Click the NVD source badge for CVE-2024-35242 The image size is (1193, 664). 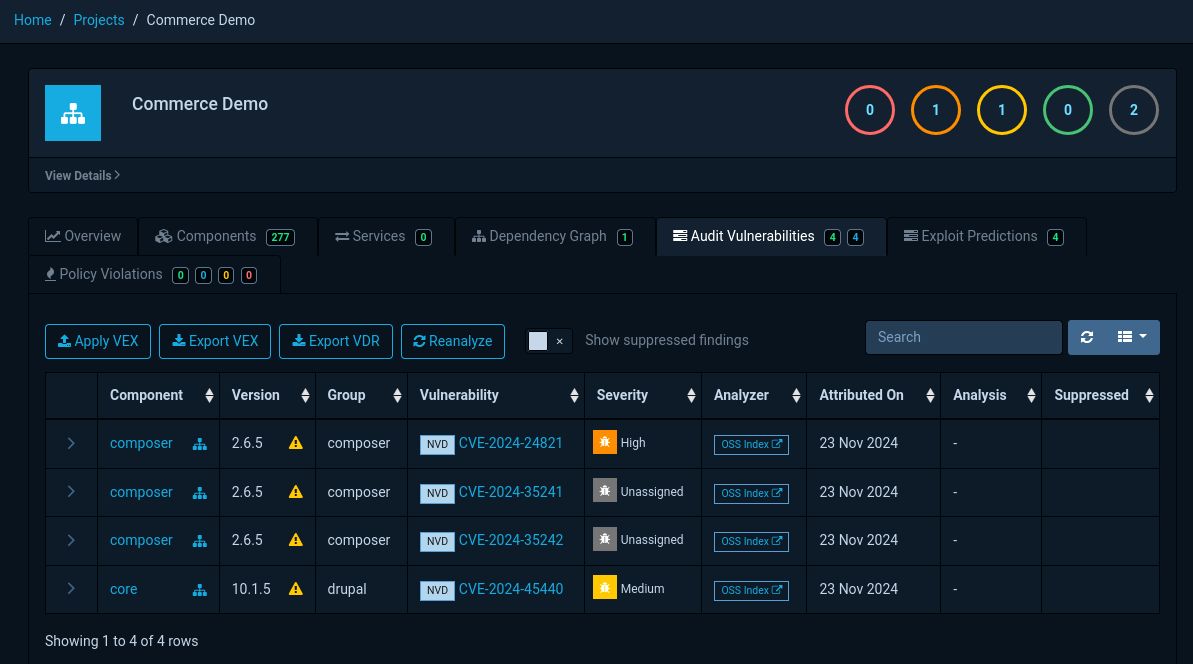point(437,541)
